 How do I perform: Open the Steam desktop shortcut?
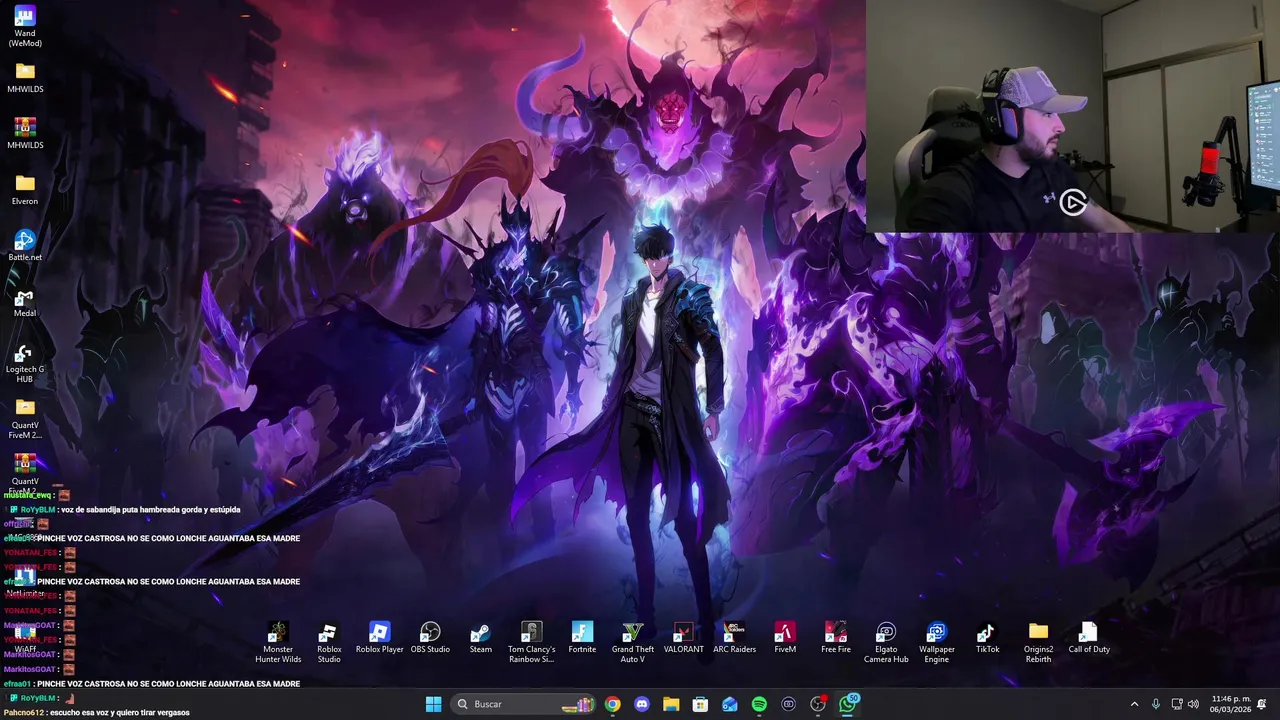[481, 637]
